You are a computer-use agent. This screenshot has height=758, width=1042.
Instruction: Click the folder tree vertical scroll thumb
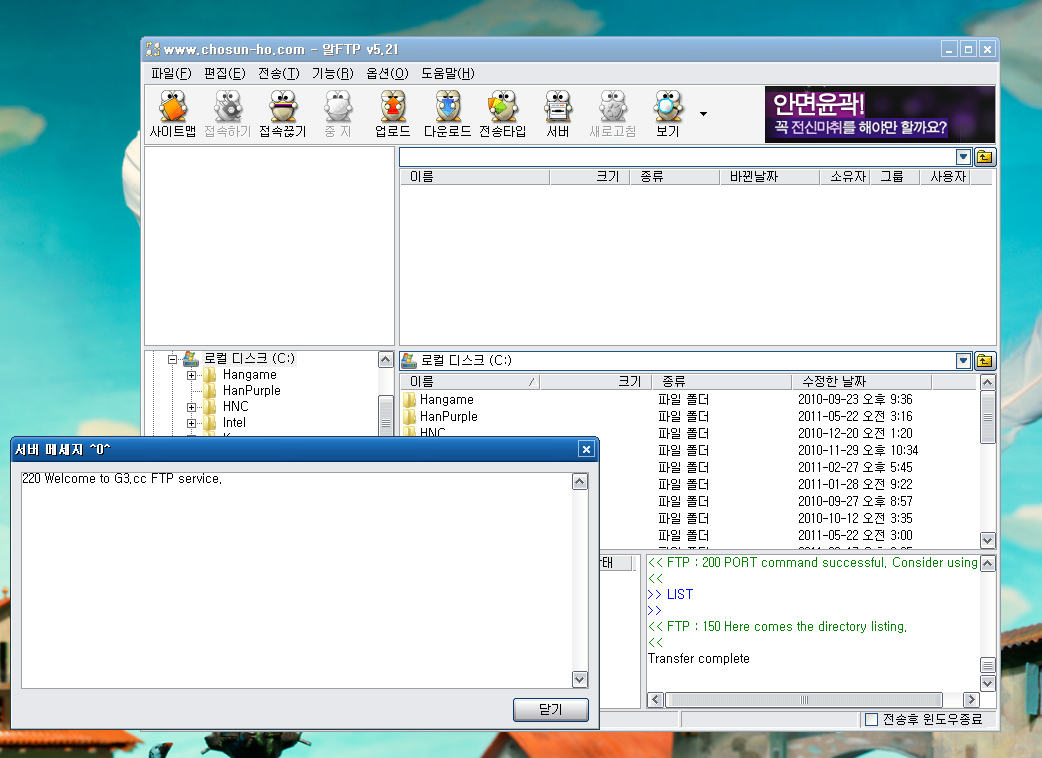point(385,415)
